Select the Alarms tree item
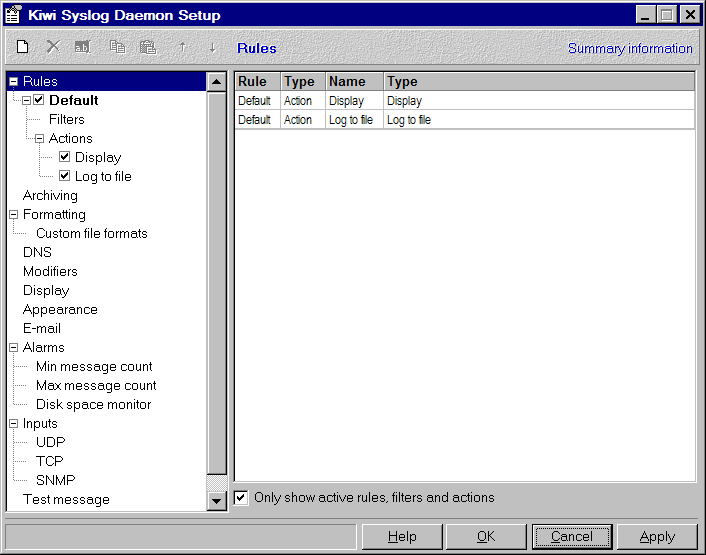Image resolution: width=706 pixels, height=555 pixels. (44, 347)
